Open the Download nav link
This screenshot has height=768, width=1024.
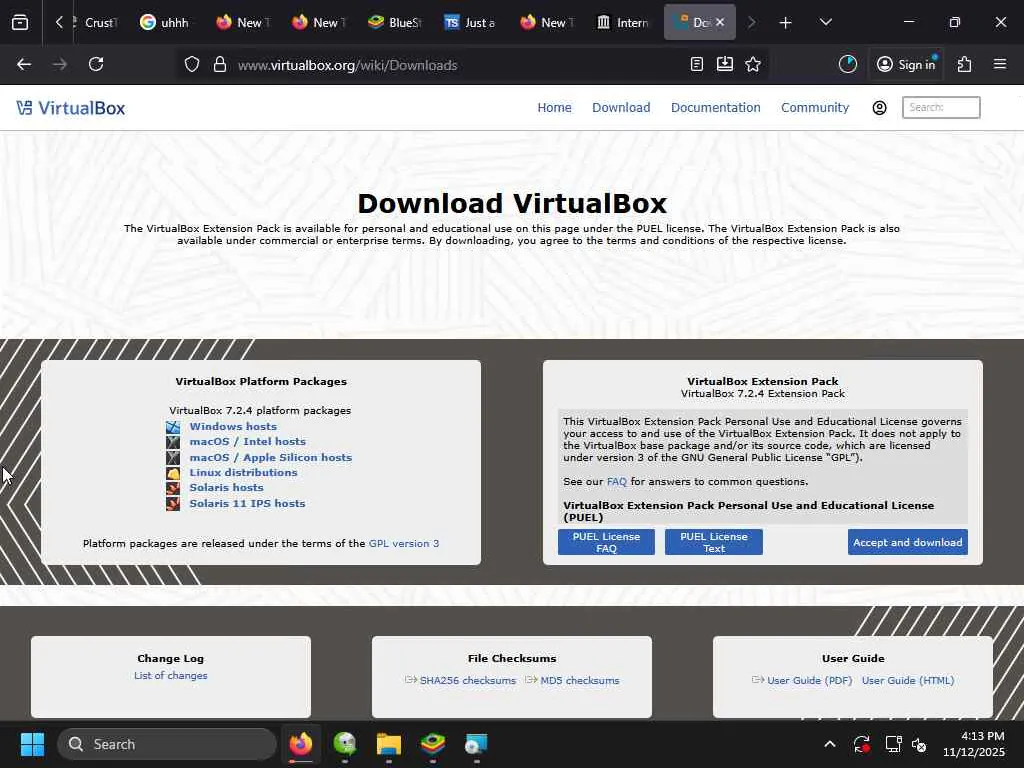click(x=621, y=108)
